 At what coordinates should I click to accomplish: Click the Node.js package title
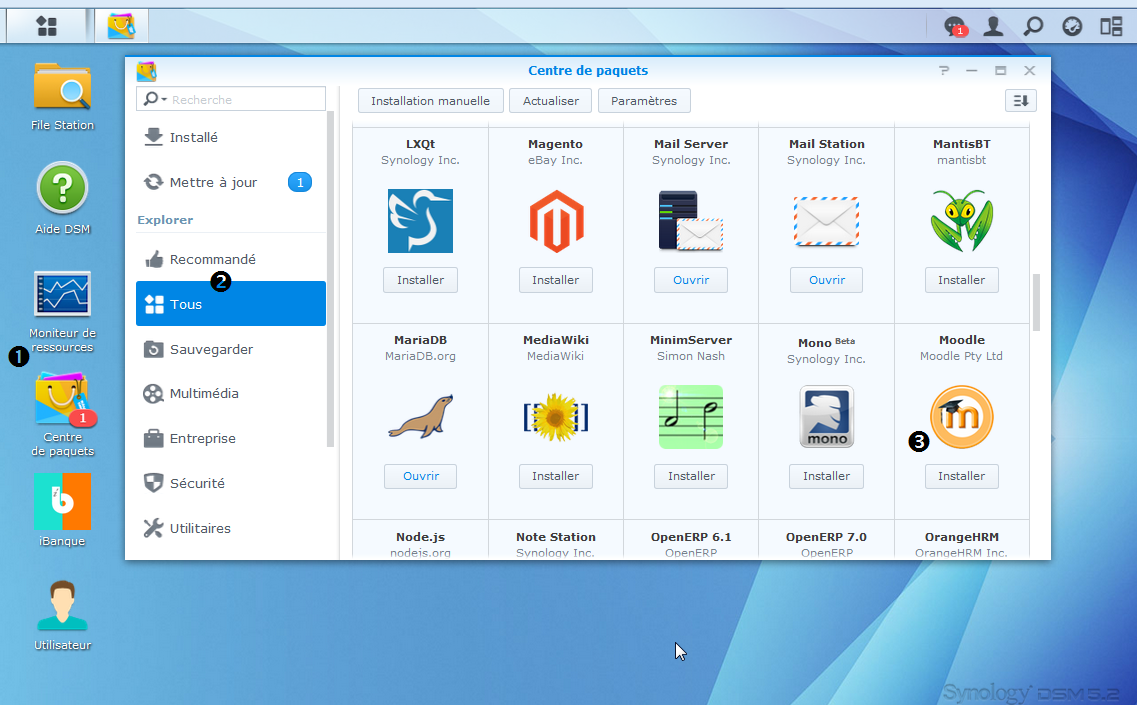421,537
